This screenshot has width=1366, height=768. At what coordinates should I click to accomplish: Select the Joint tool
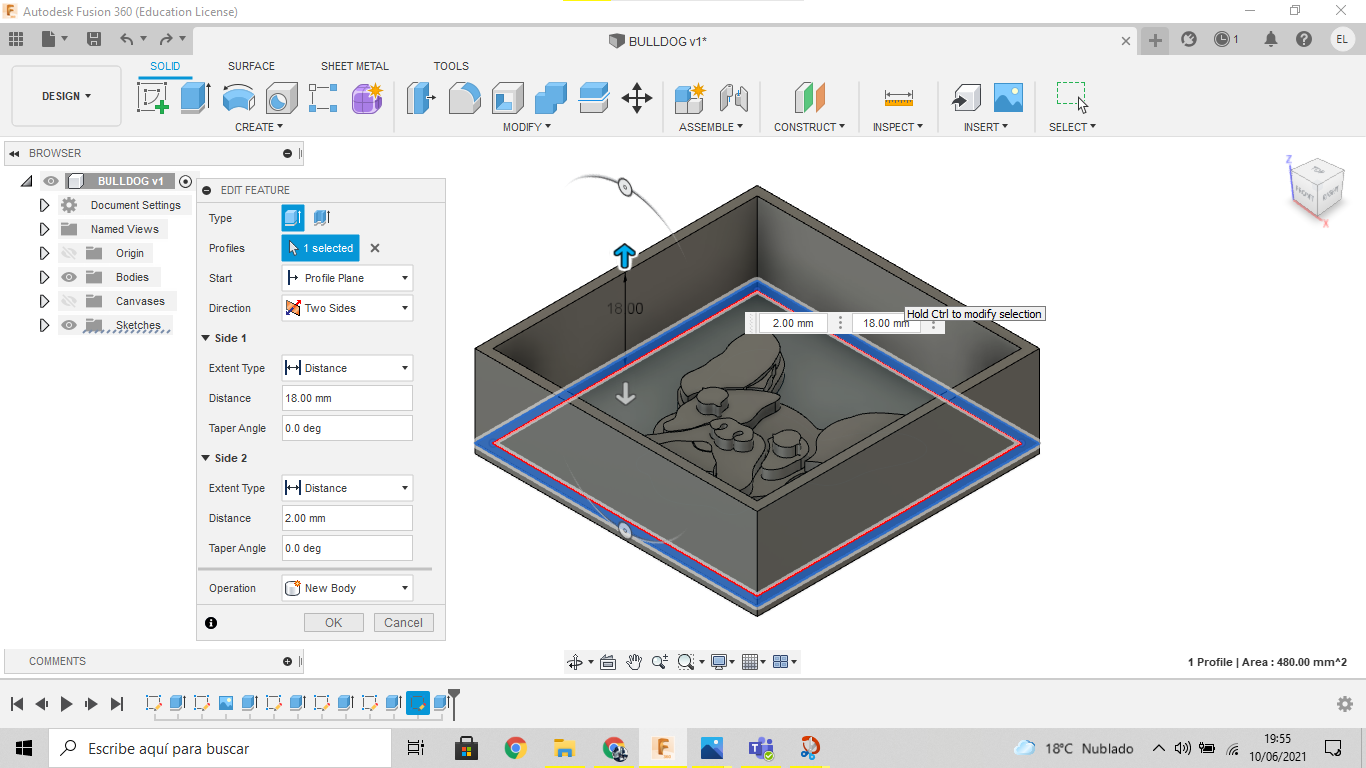(734, 97)
